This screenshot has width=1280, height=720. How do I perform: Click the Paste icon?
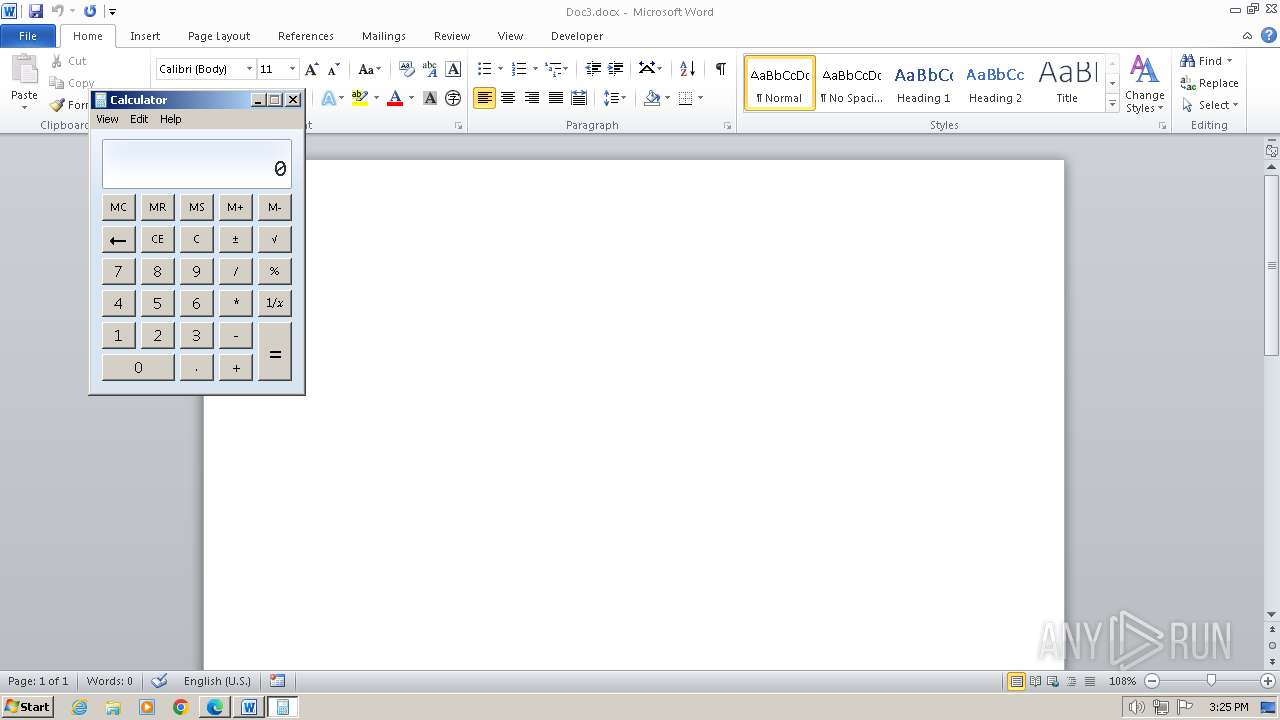pyautogui.click(x=24, y=72)
